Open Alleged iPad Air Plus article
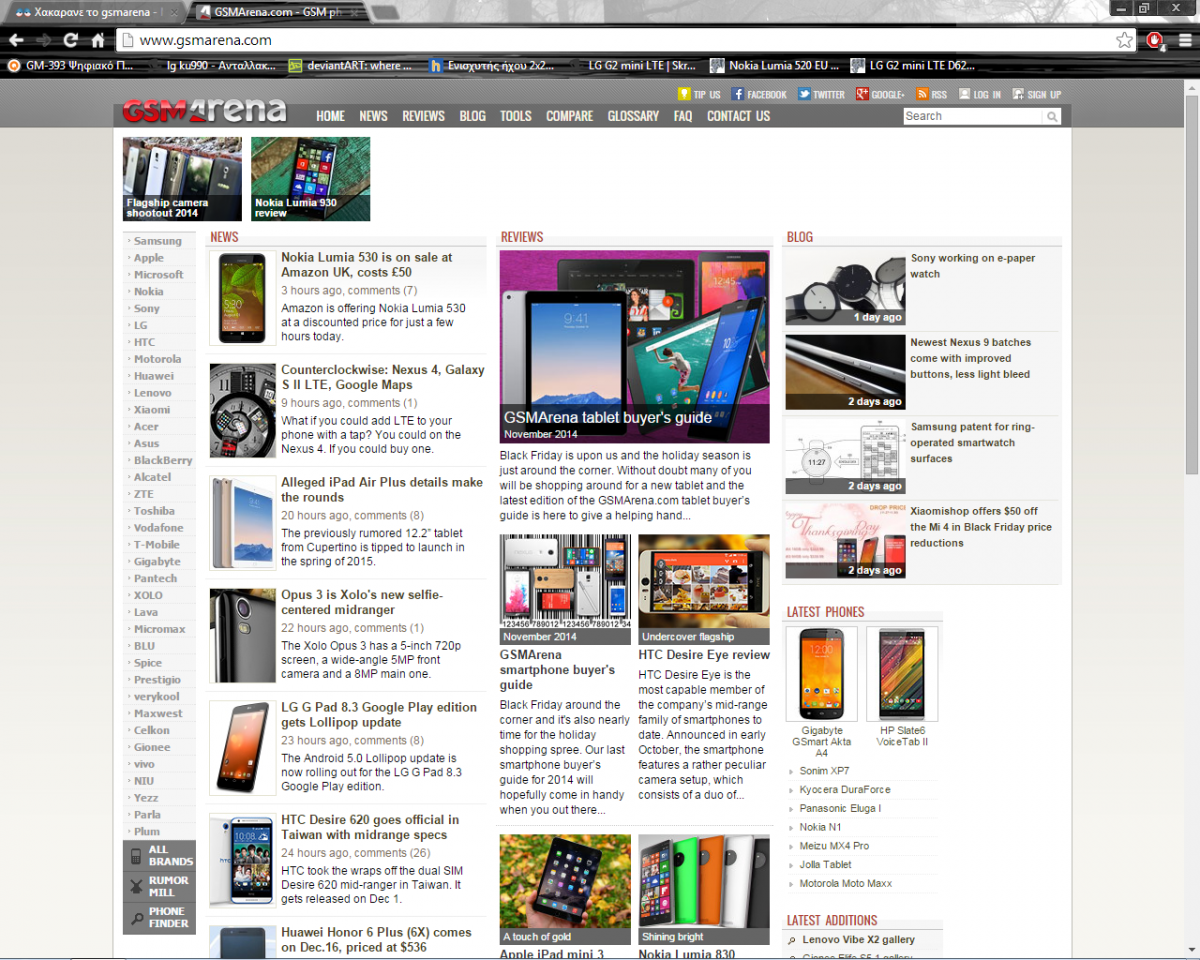Viewport: 1200px width, 960px height. coord(382,490)
